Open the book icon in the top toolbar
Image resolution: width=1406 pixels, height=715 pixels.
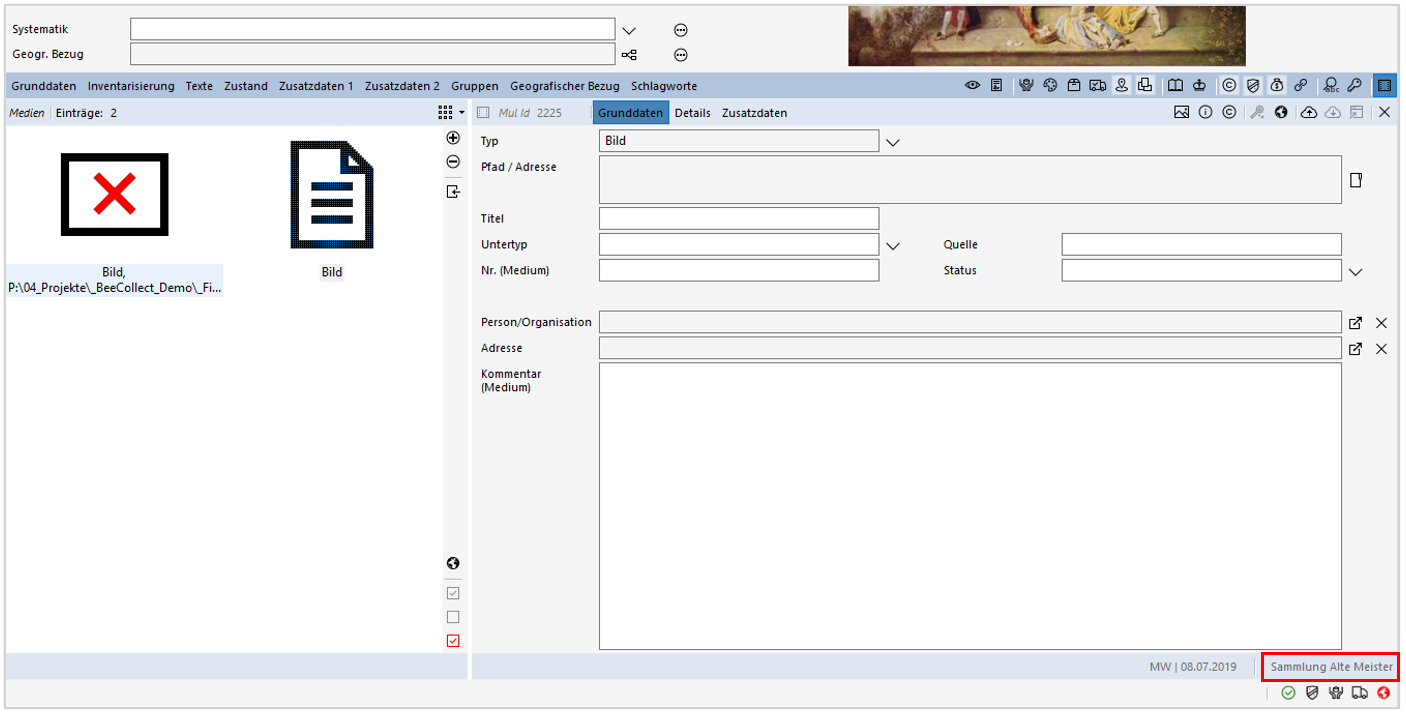click(1175, 85)
